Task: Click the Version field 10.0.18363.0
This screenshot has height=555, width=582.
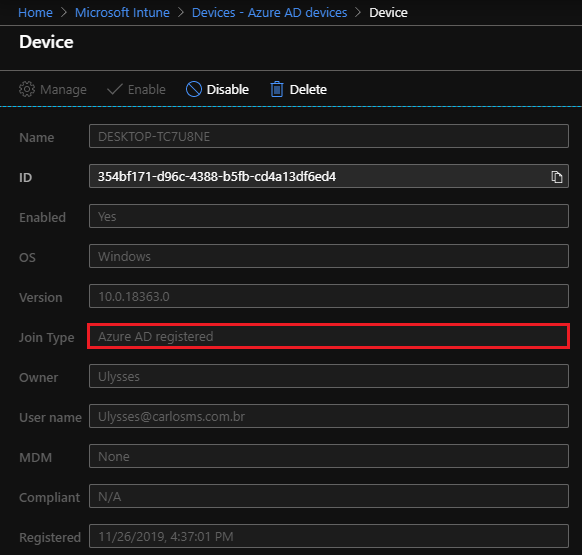Action: click(329, 296)
